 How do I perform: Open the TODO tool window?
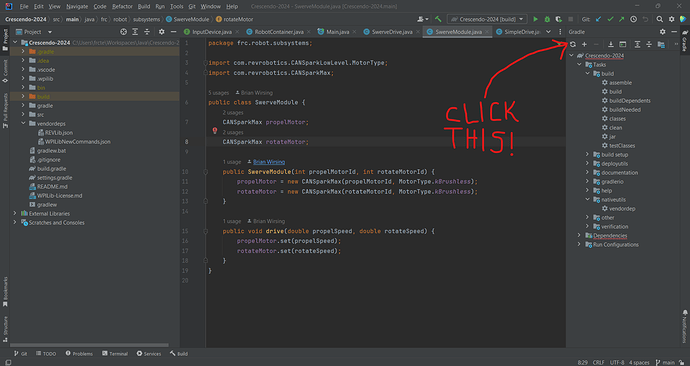(46, 354)
